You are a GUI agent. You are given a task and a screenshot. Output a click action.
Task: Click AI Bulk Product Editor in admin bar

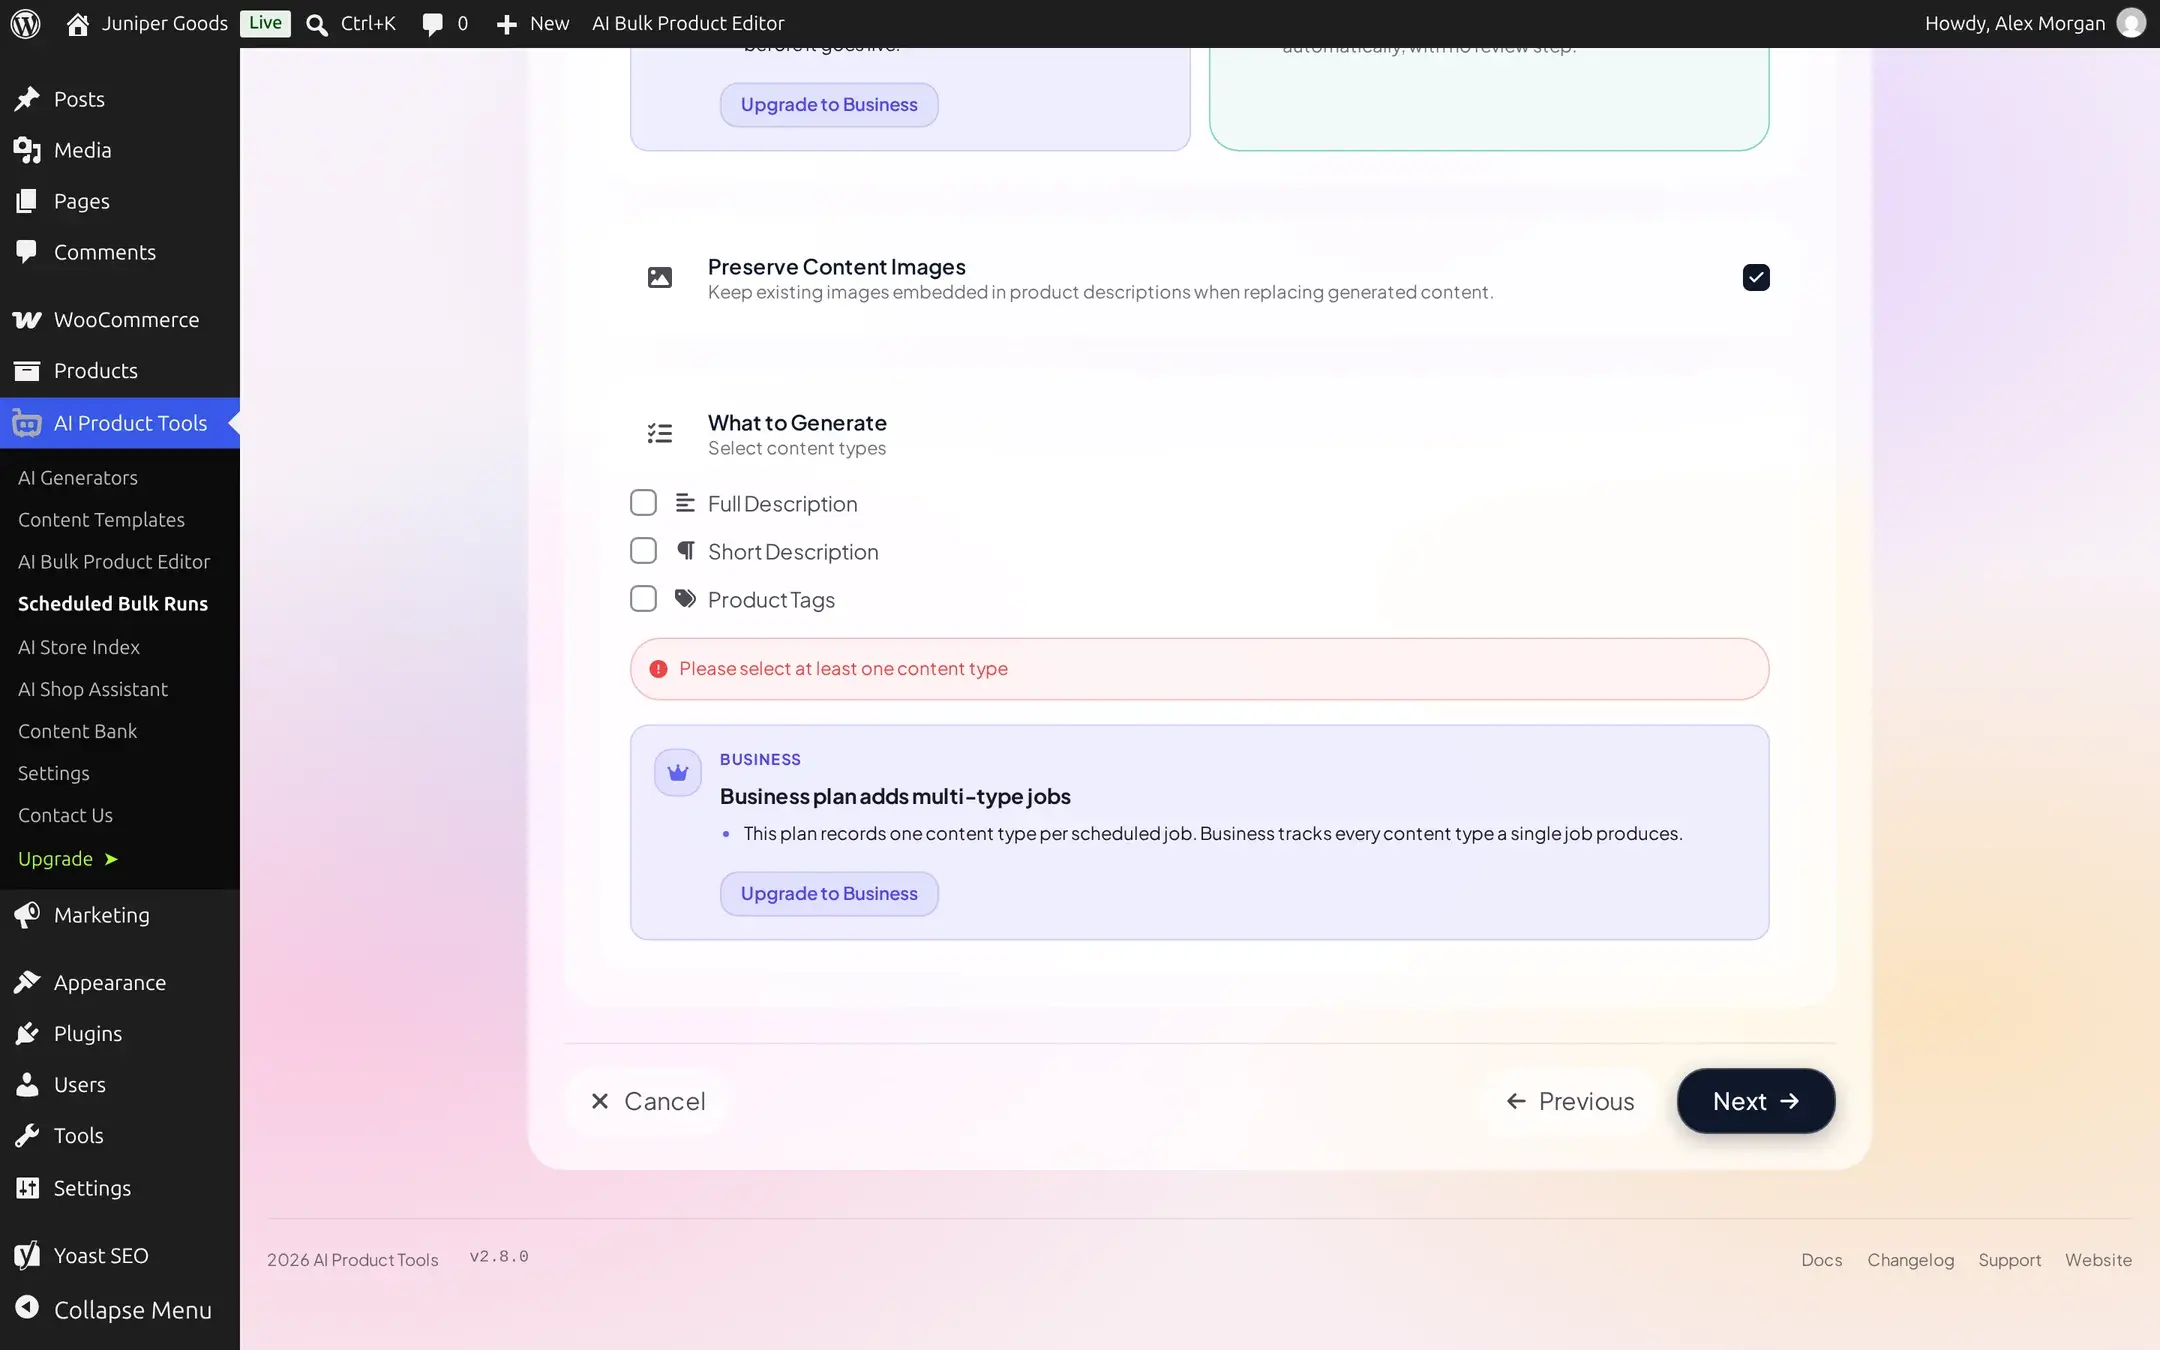[x=688, y=23]
